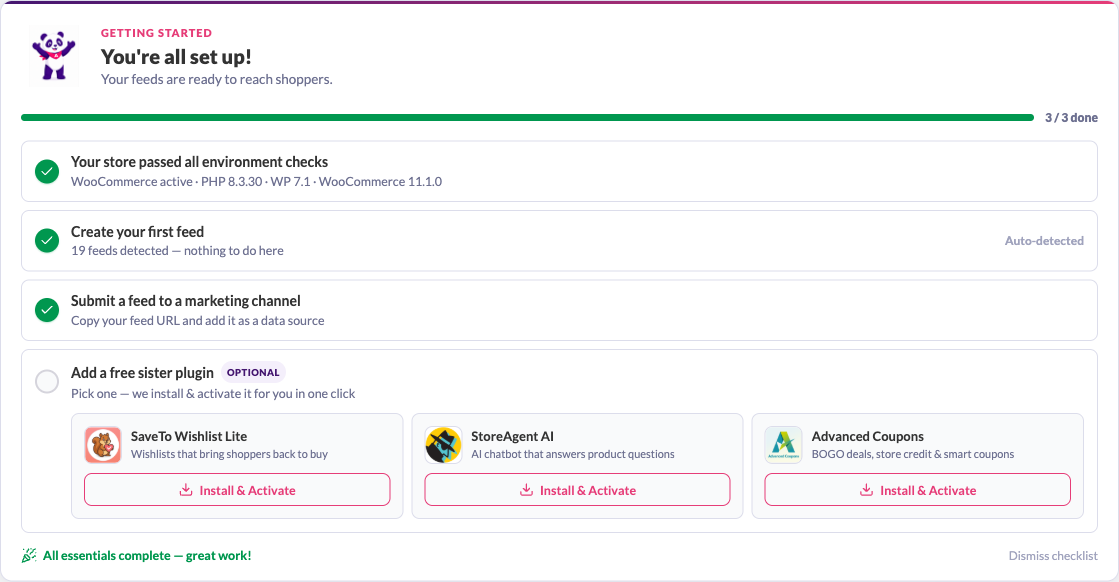Click the party popper icon by 'All essentials complete'
The height and width of the screenshot is (582, 1119).
click(29, 556)
